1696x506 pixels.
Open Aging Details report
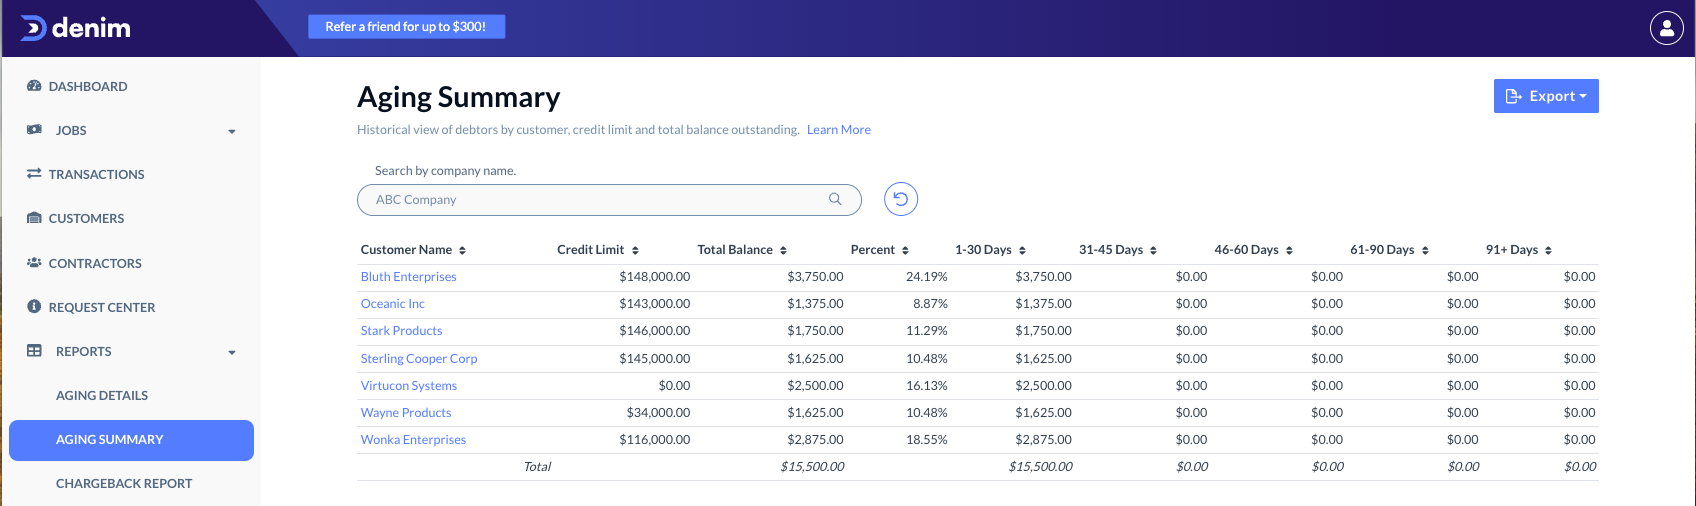point(102,395)
